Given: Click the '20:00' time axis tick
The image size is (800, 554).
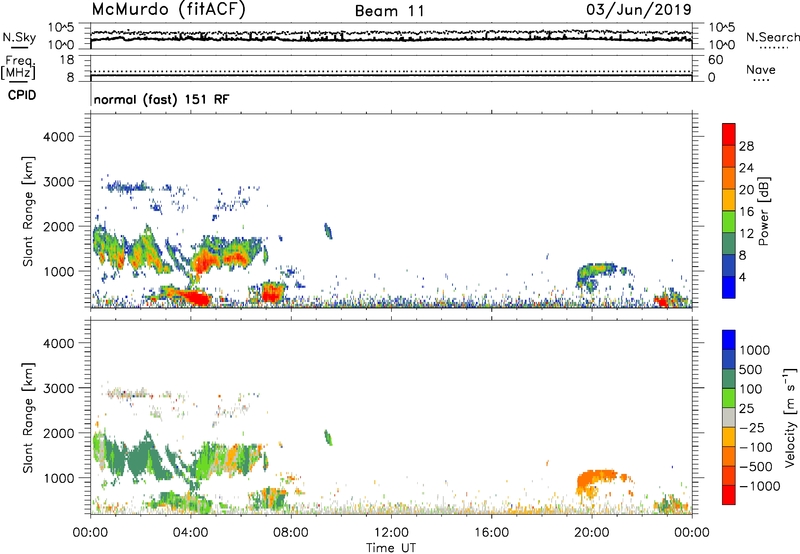Looking at the screenshot, I should [591, 533].
